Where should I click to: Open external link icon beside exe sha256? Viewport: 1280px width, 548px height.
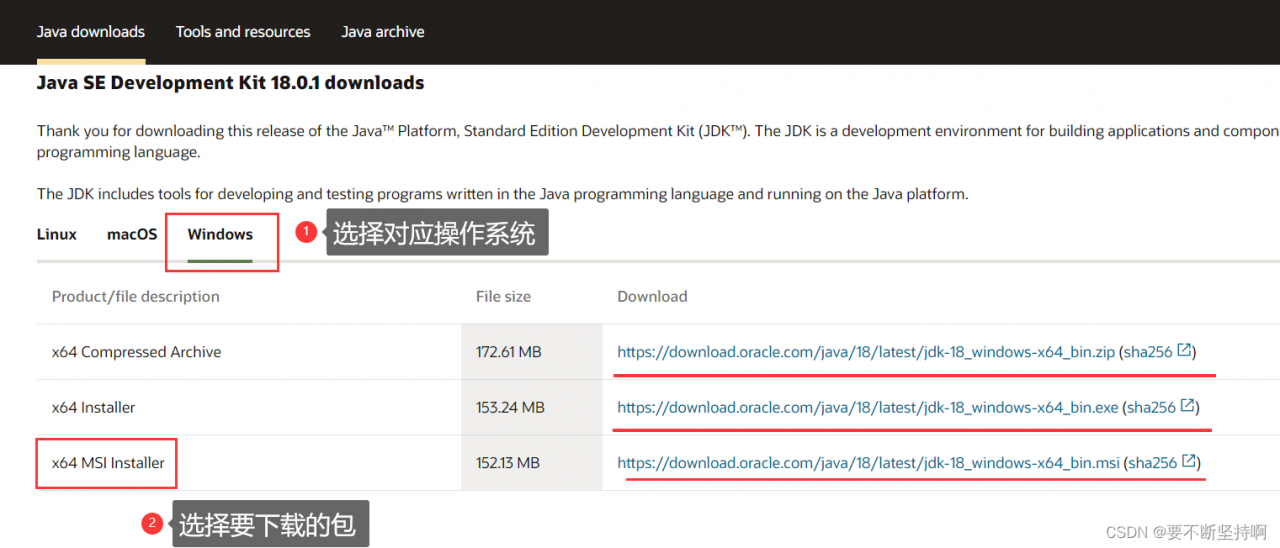coord(1188,406)
